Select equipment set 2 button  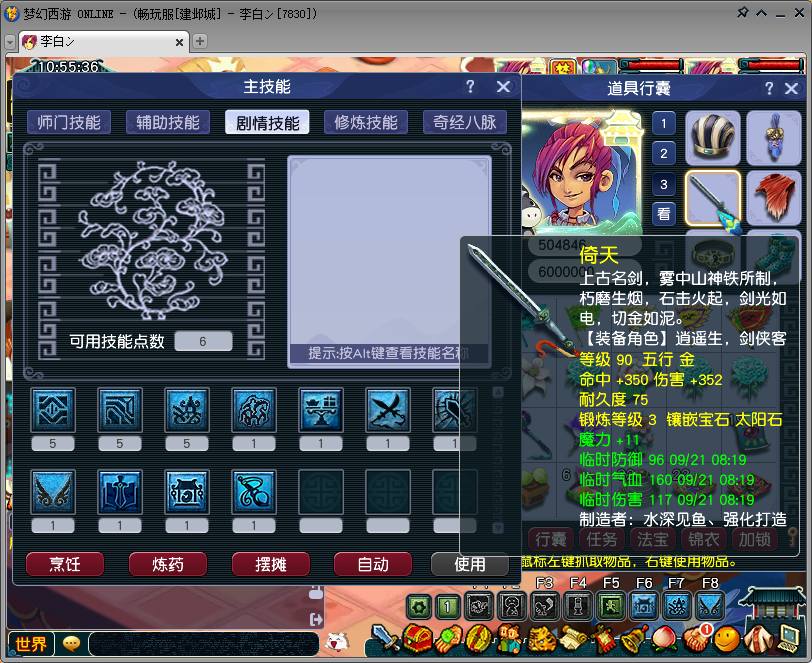coord(664,154)
